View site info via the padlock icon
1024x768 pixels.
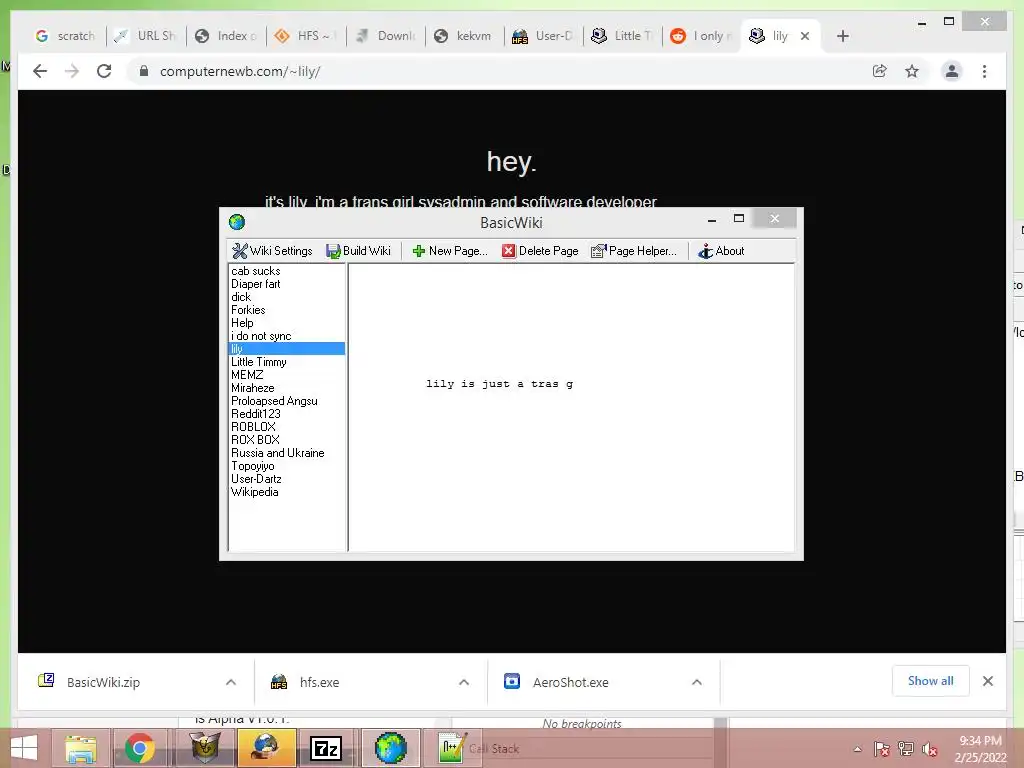(x=144, y=71)
